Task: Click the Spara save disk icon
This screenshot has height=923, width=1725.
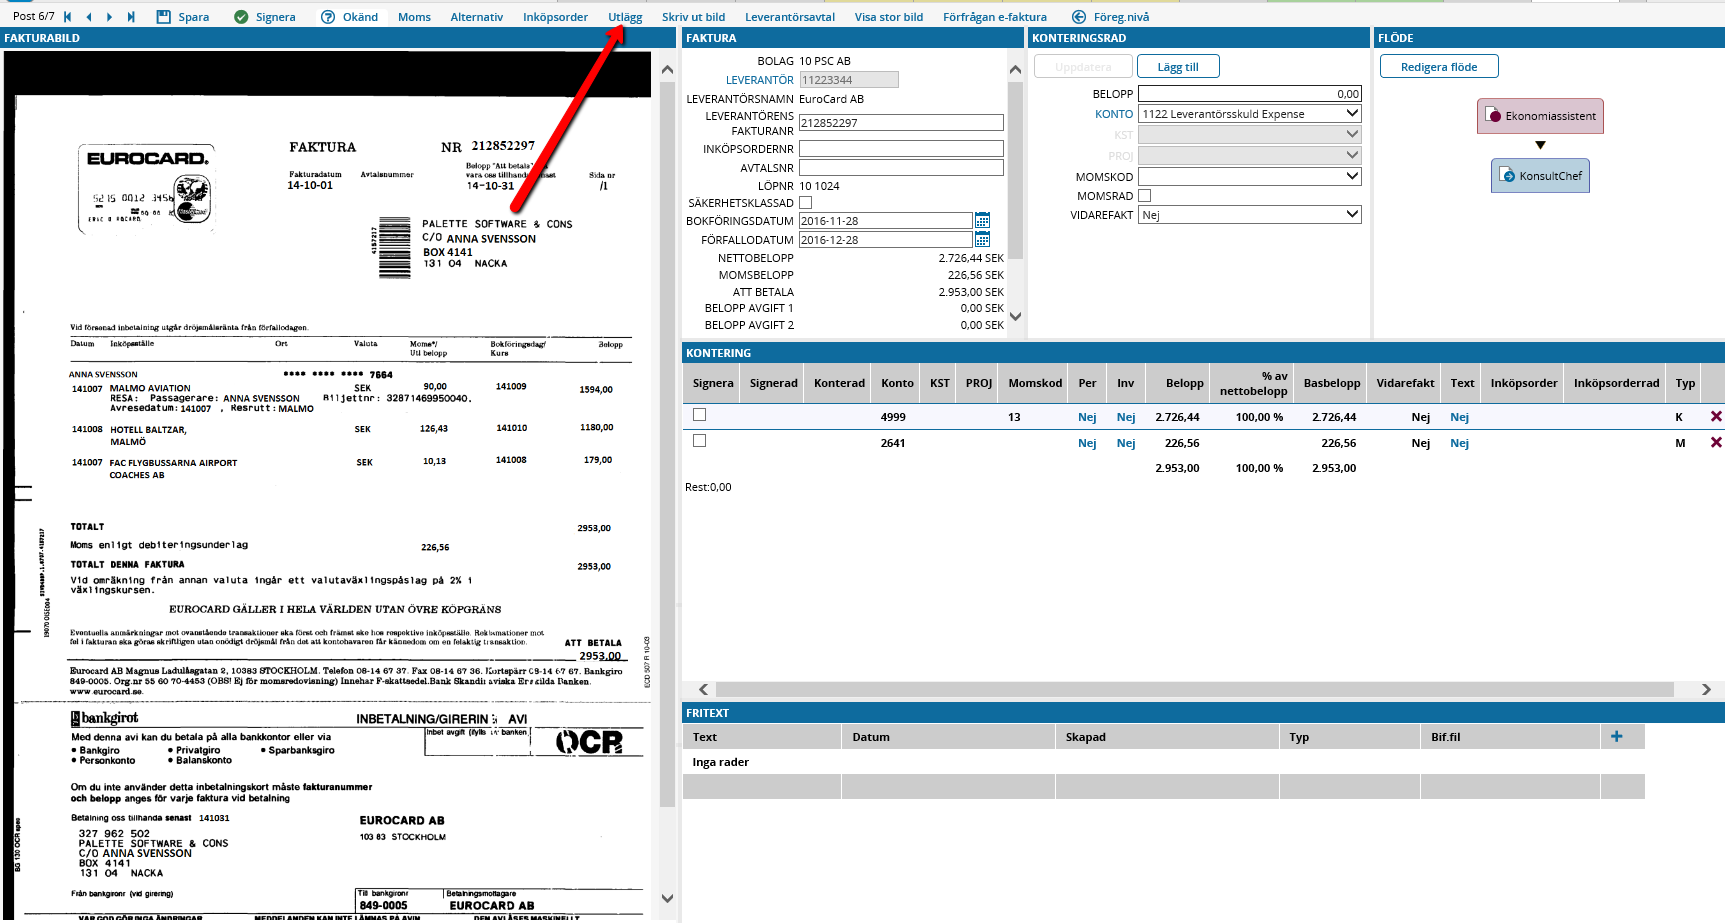Action: pos(164,17)
